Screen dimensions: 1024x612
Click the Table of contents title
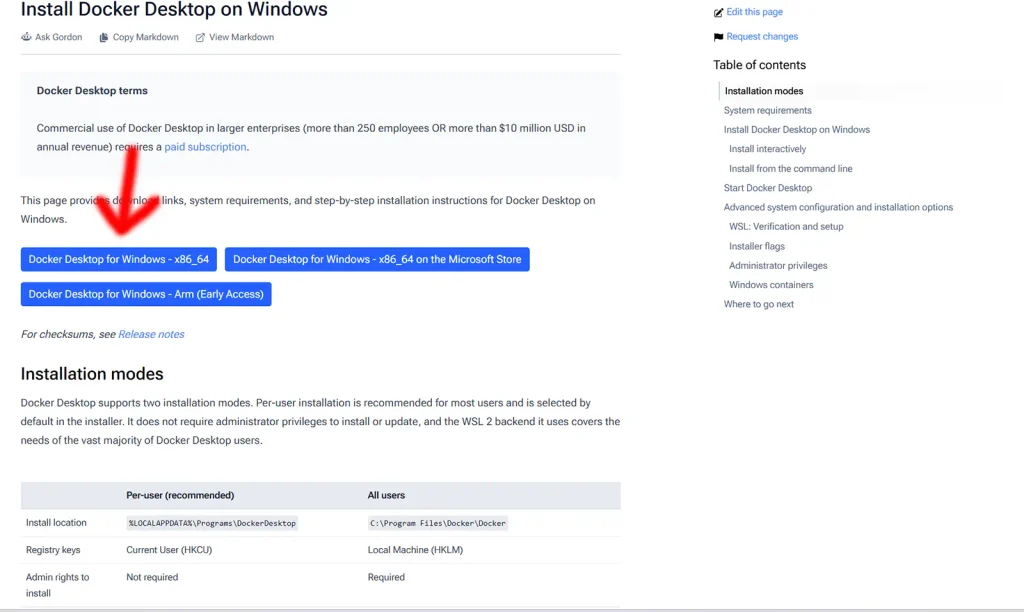pyautogui.click(x=759, y=65)
